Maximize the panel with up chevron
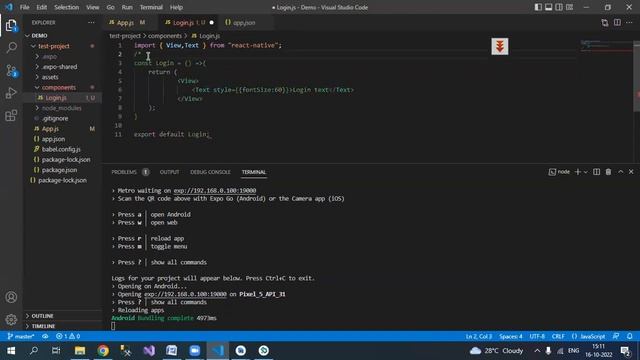640x360 pixels. coord(620,172)
